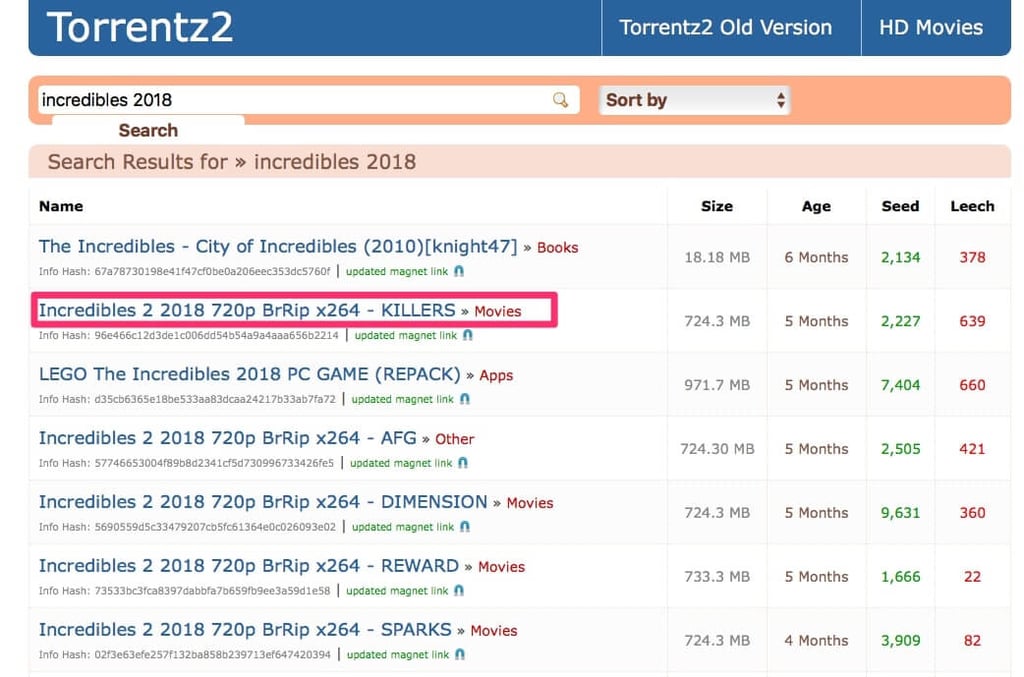Image resolution: width=1024 pixels, height=677 pixels.
Task: Click Movies category on DIMENSION row
Action: (530, 503)
